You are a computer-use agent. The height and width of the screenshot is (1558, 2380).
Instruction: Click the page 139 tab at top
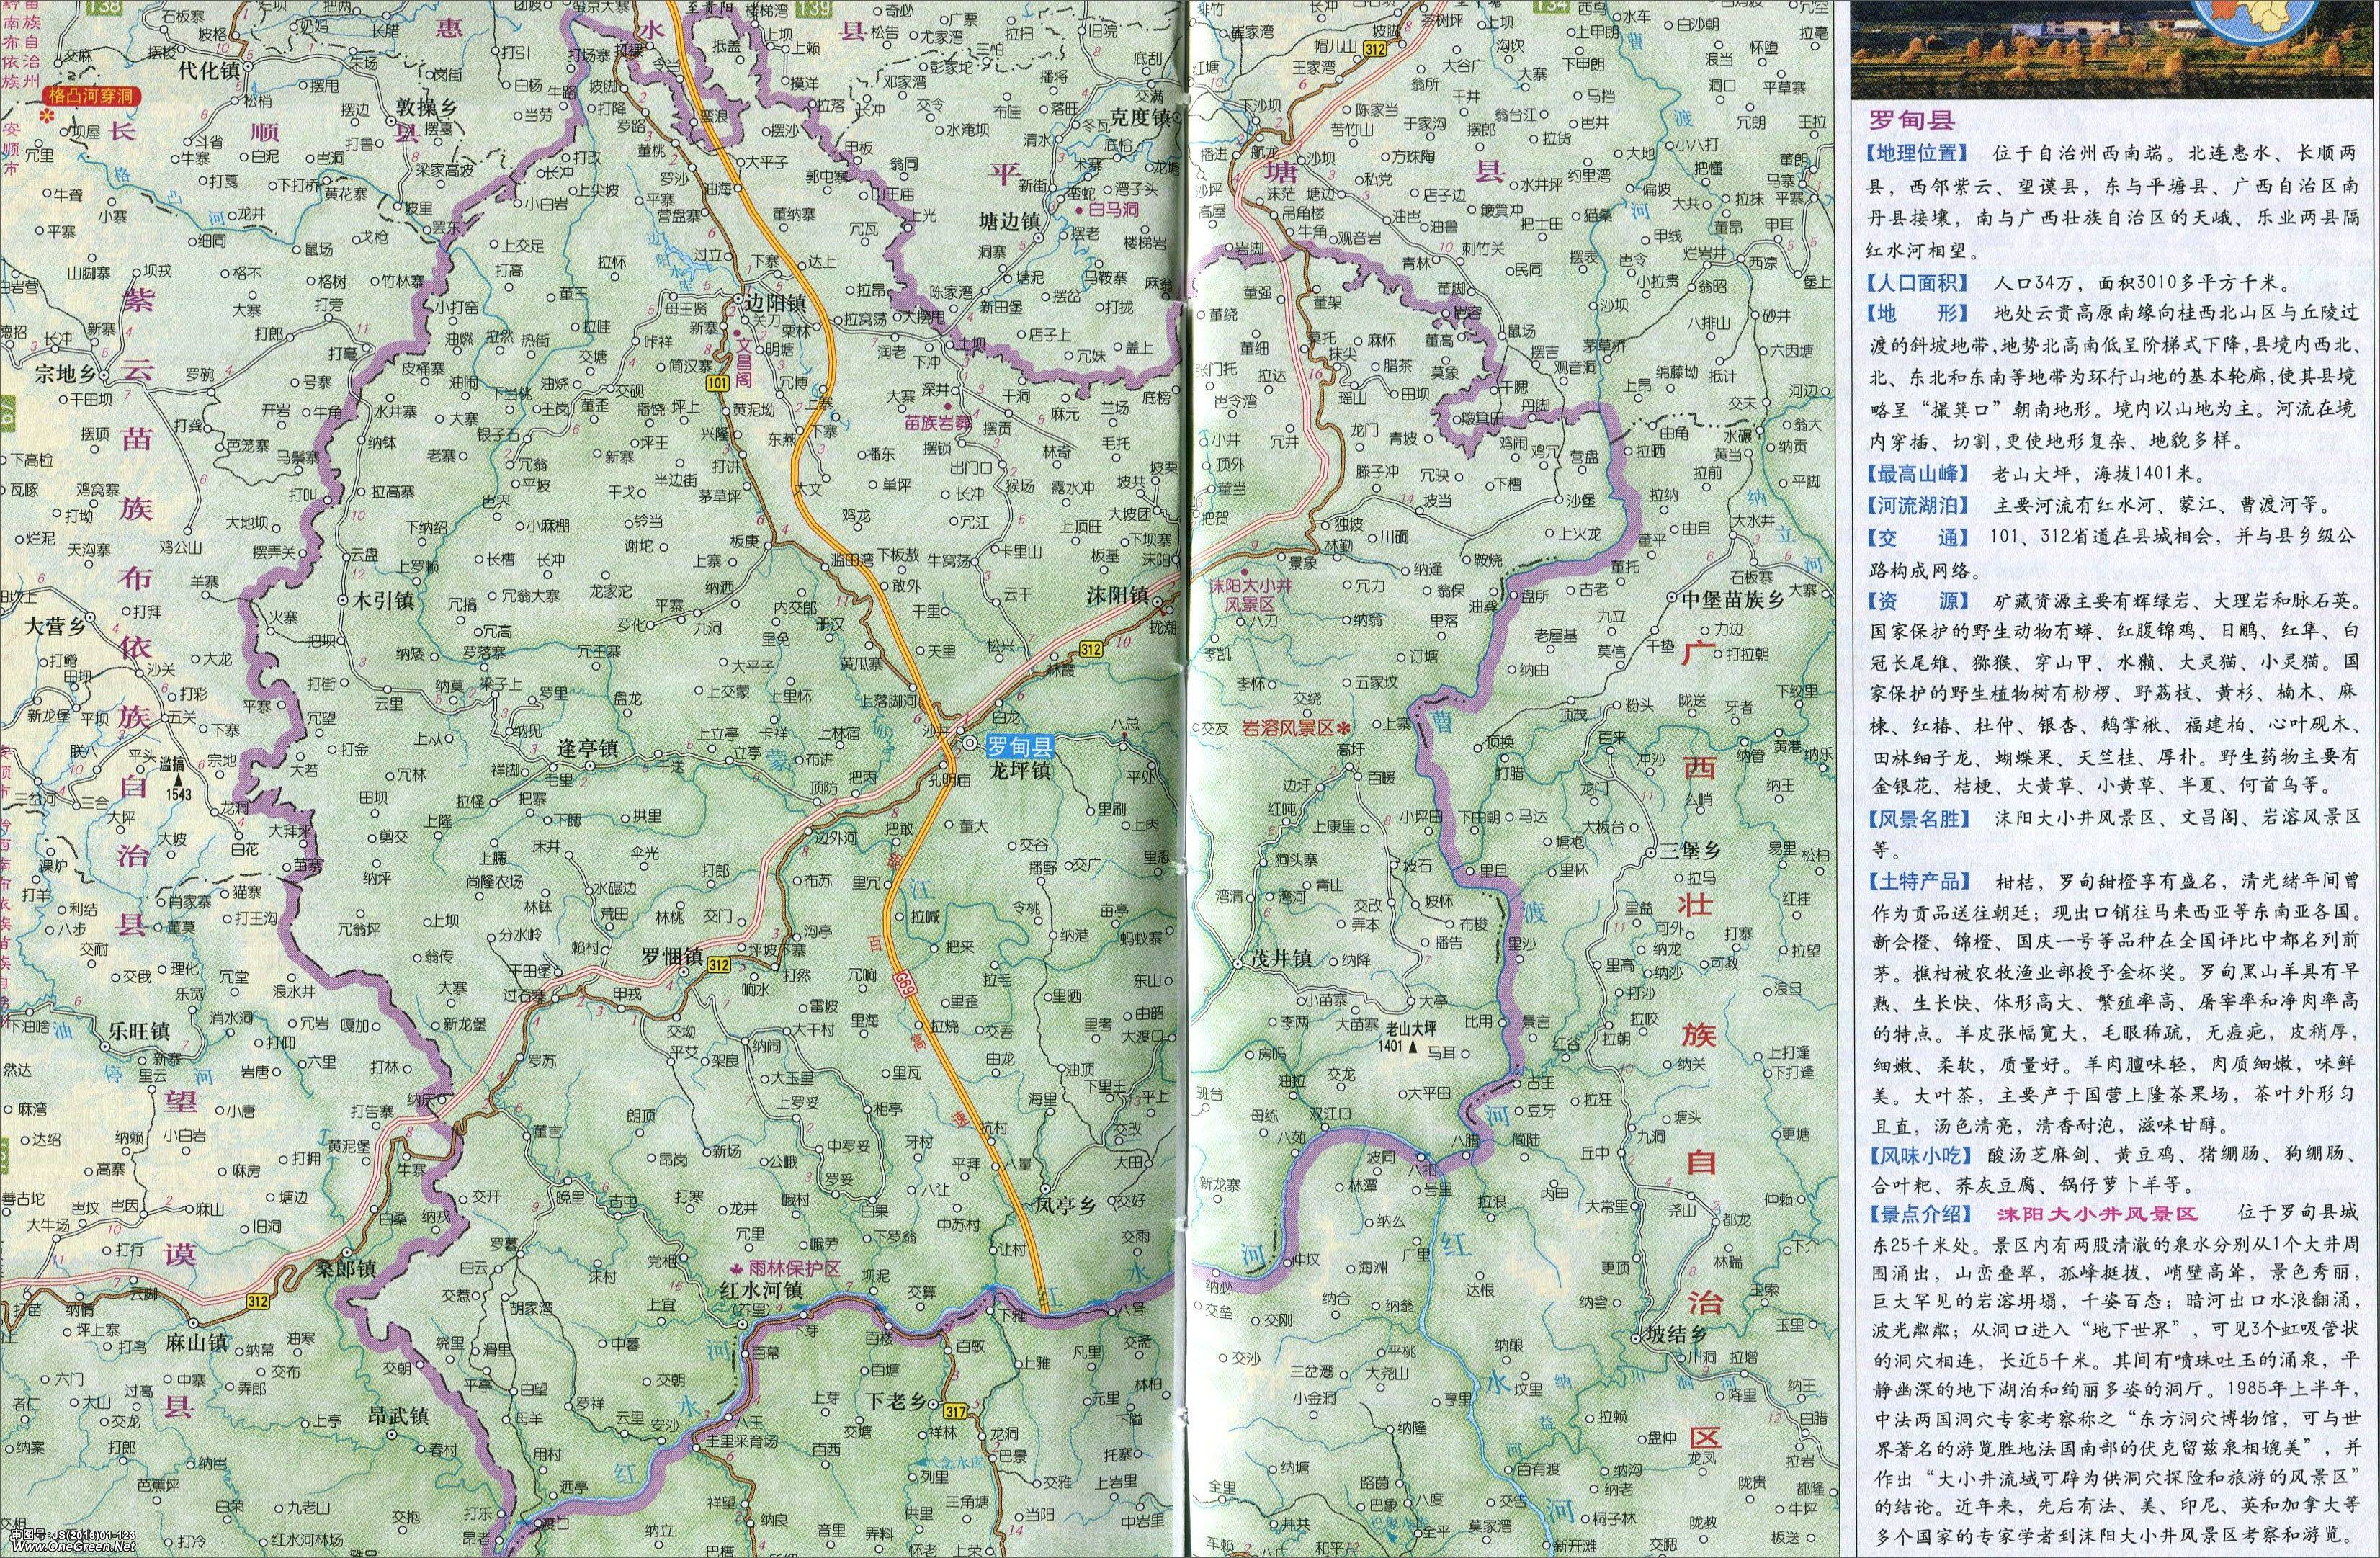click(x=814, y=9)
